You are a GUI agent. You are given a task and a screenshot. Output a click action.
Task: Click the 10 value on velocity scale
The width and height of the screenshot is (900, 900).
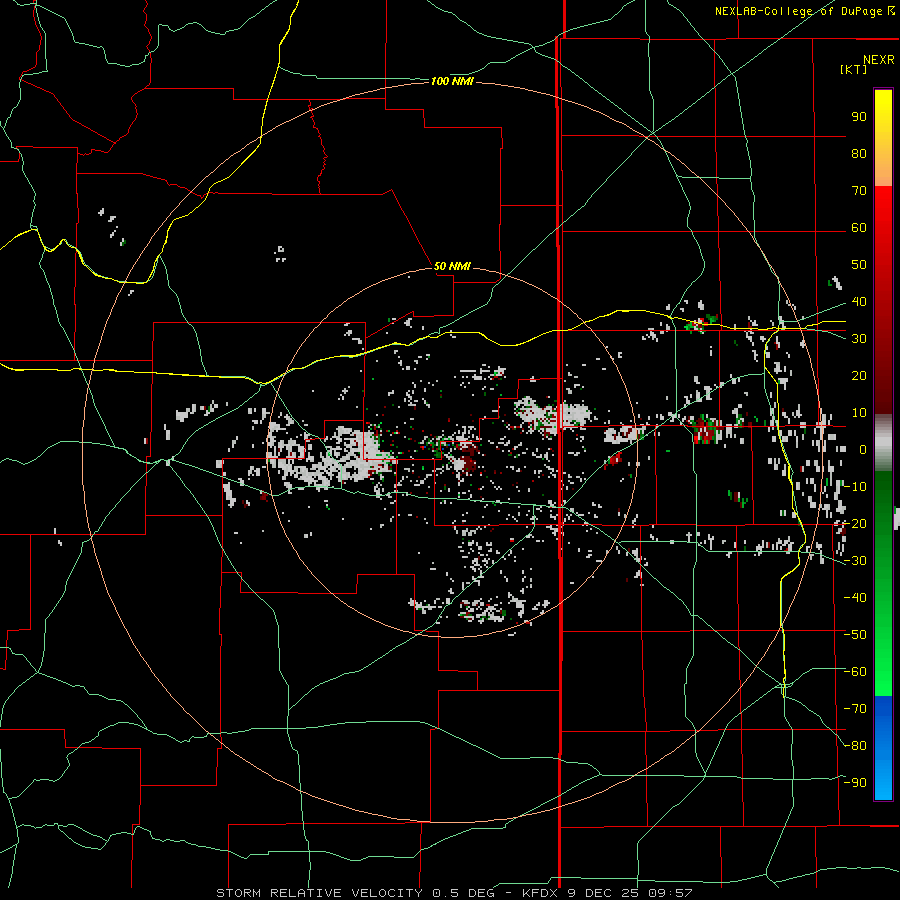(x=859, y=413)
